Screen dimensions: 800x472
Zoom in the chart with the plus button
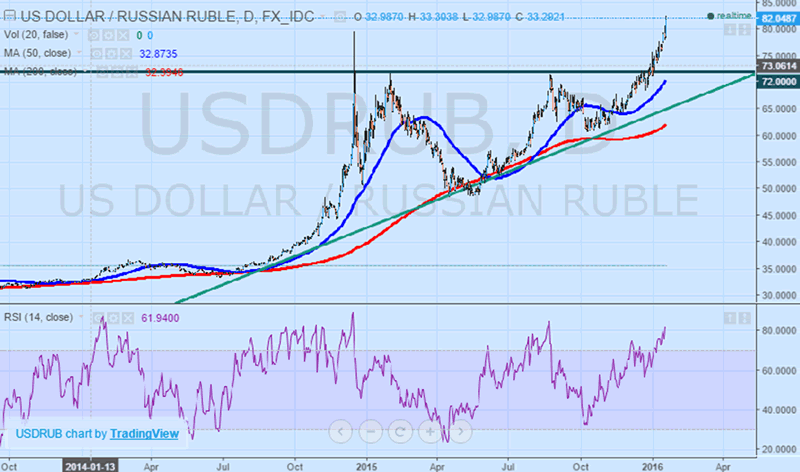[430, 432]
